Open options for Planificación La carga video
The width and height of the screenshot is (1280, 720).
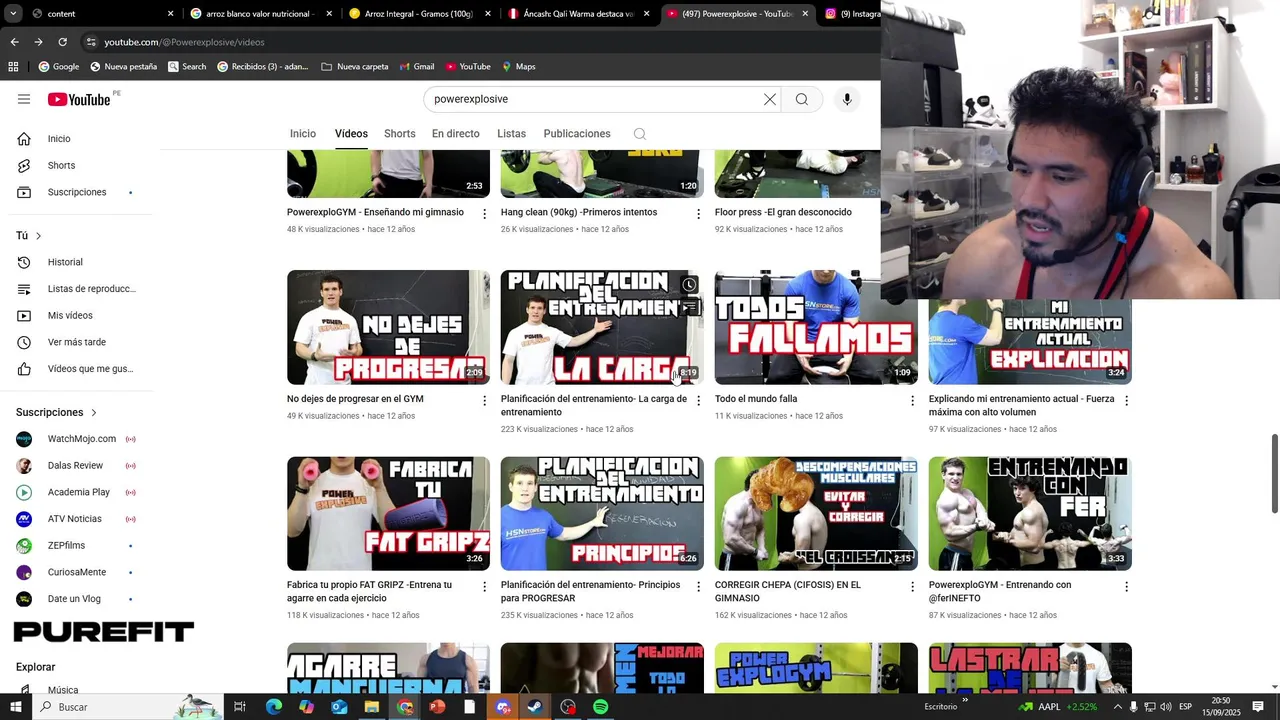(x=698, y=400)
